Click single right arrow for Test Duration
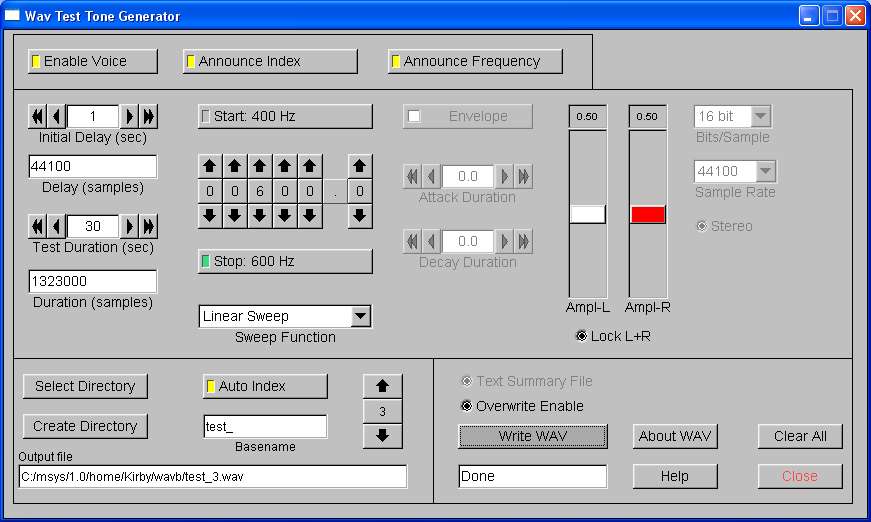Image resolution: width=871 pixels, height=522 pixels. pos(129,226)
